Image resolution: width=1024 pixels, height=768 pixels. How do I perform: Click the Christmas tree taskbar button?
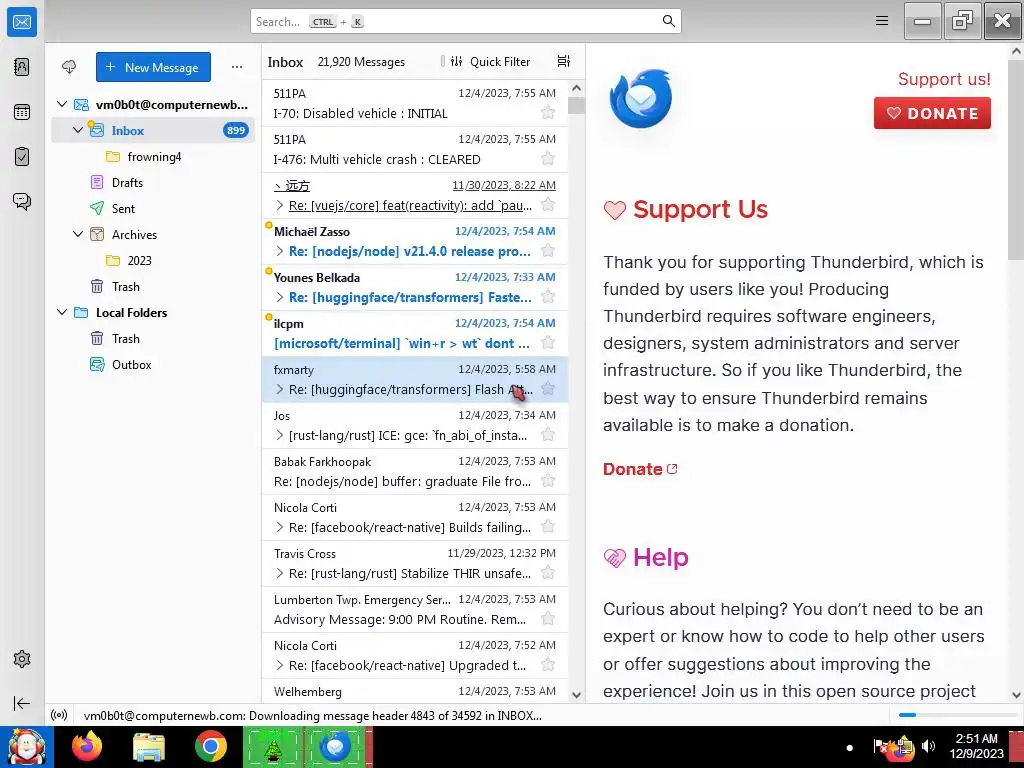[273, 747]
